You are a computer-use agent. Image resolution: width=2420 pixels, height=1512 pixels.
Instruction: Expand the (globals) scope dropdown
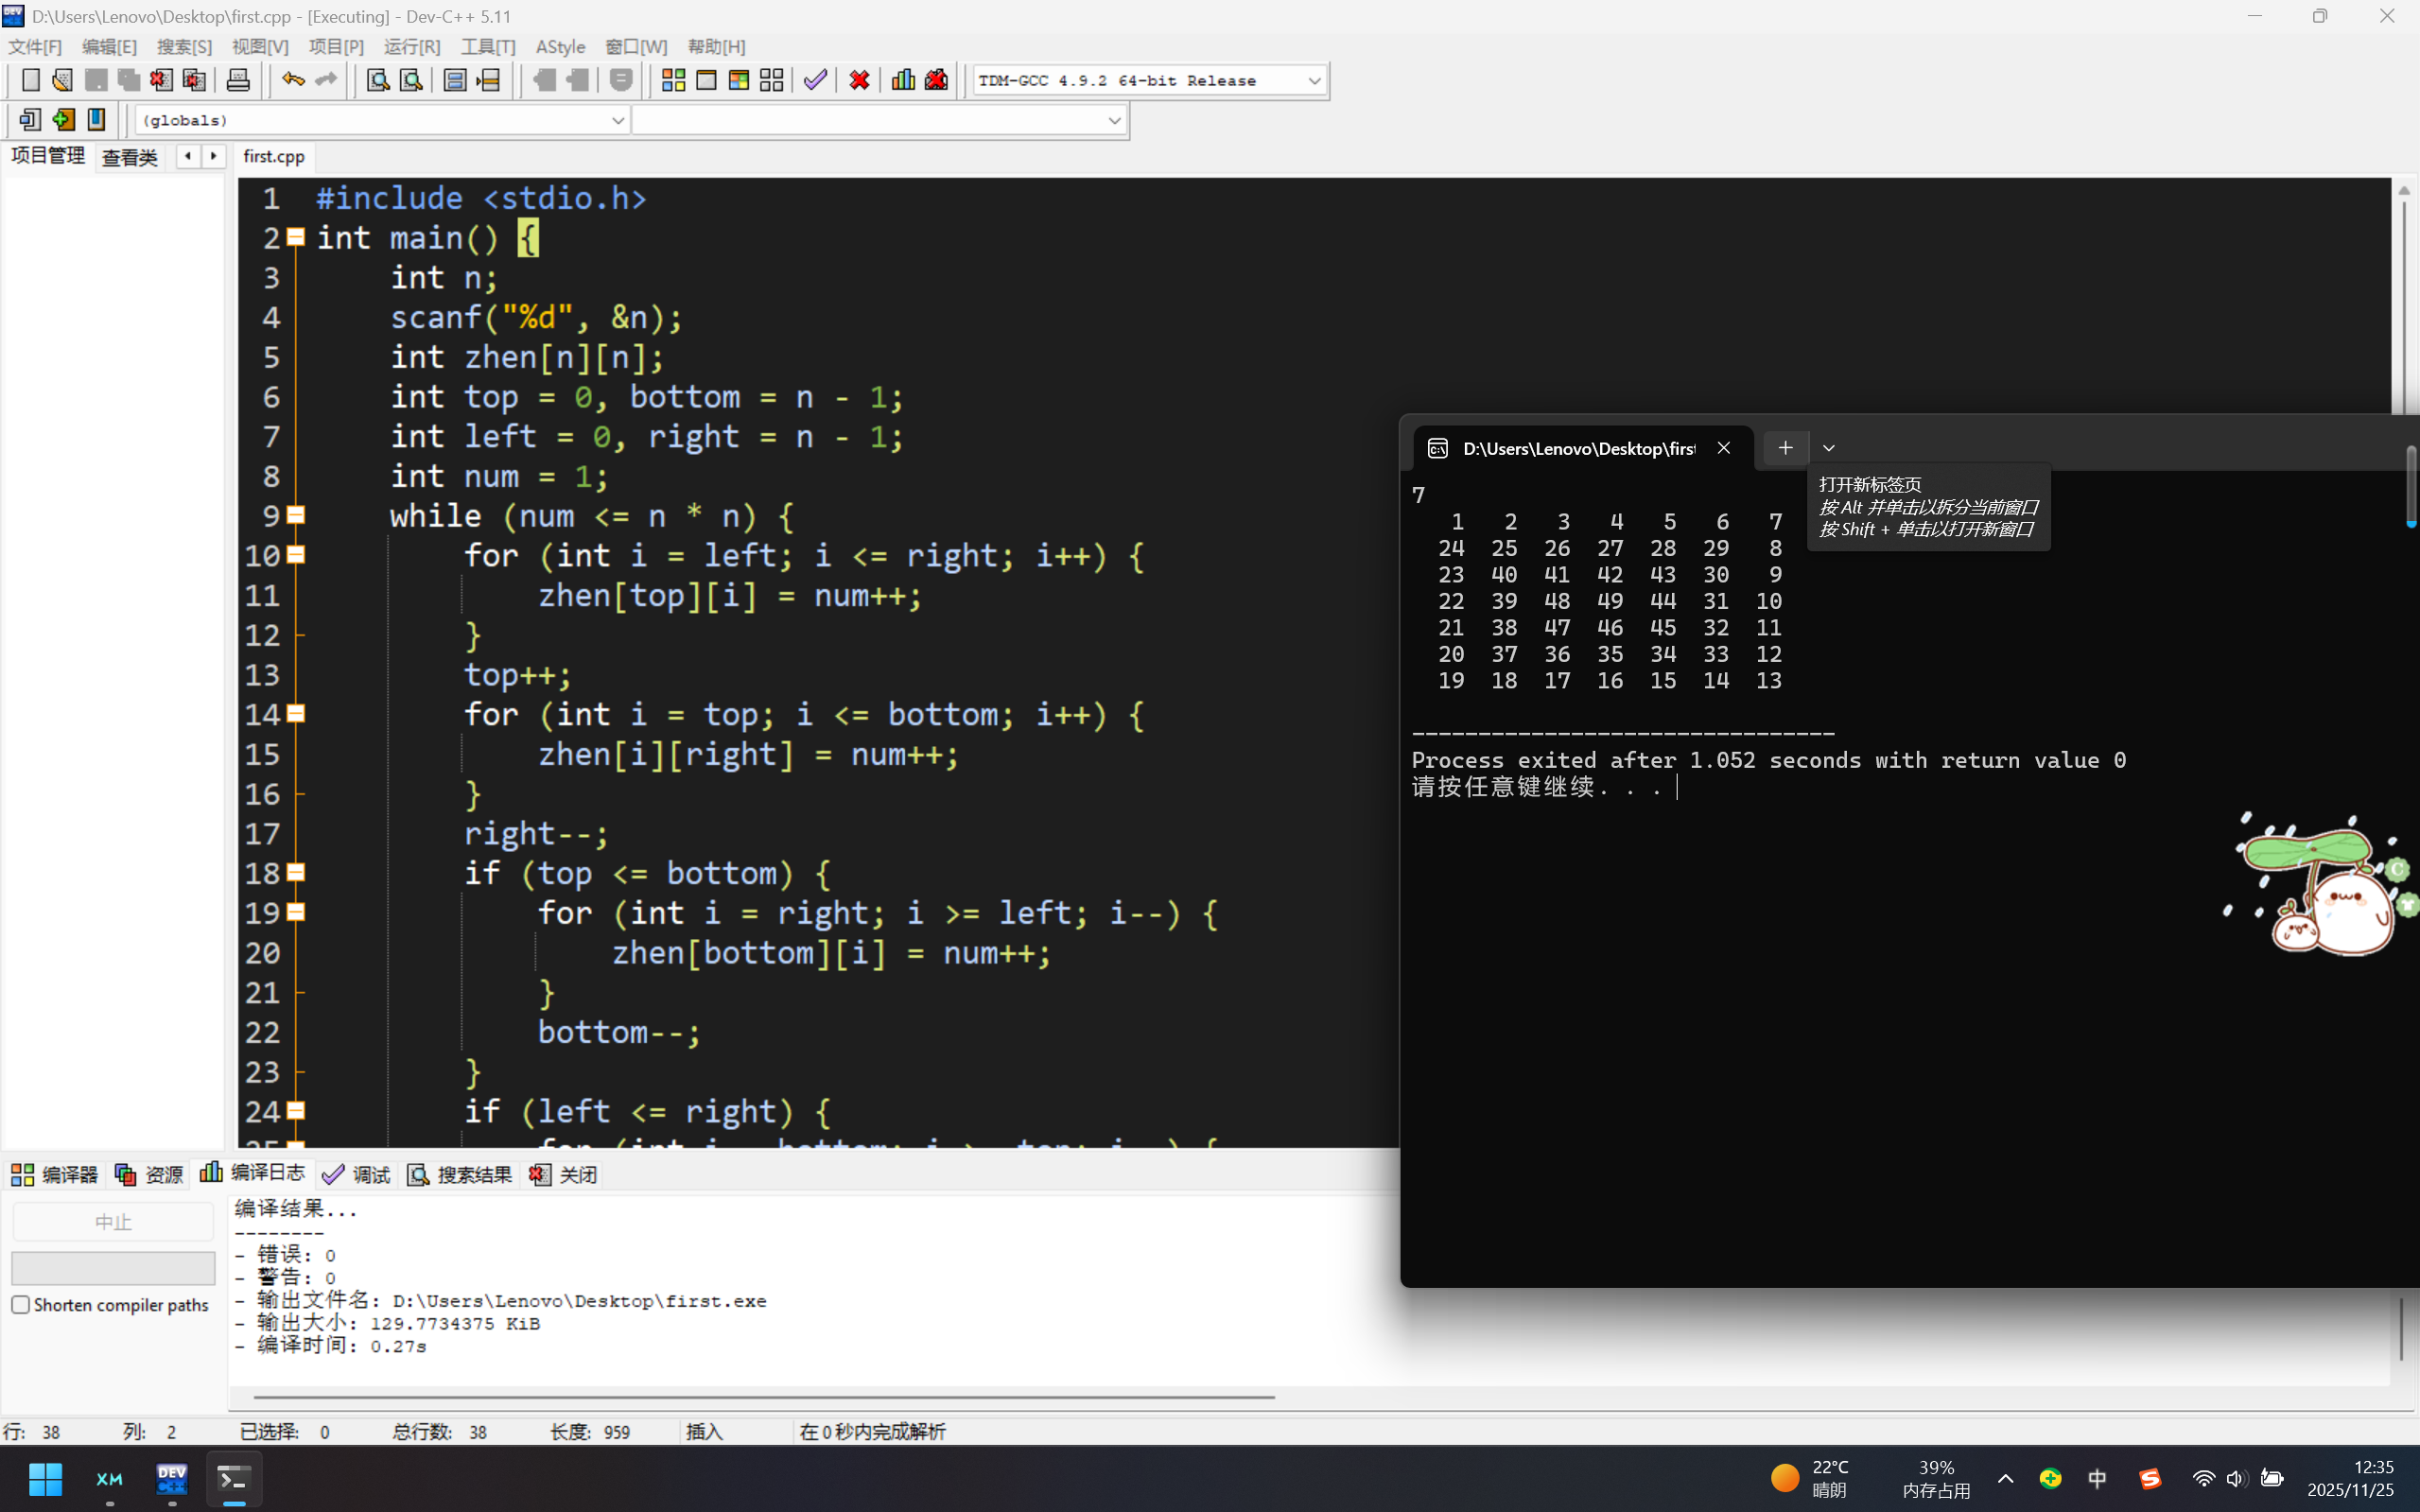pos(617,121)
